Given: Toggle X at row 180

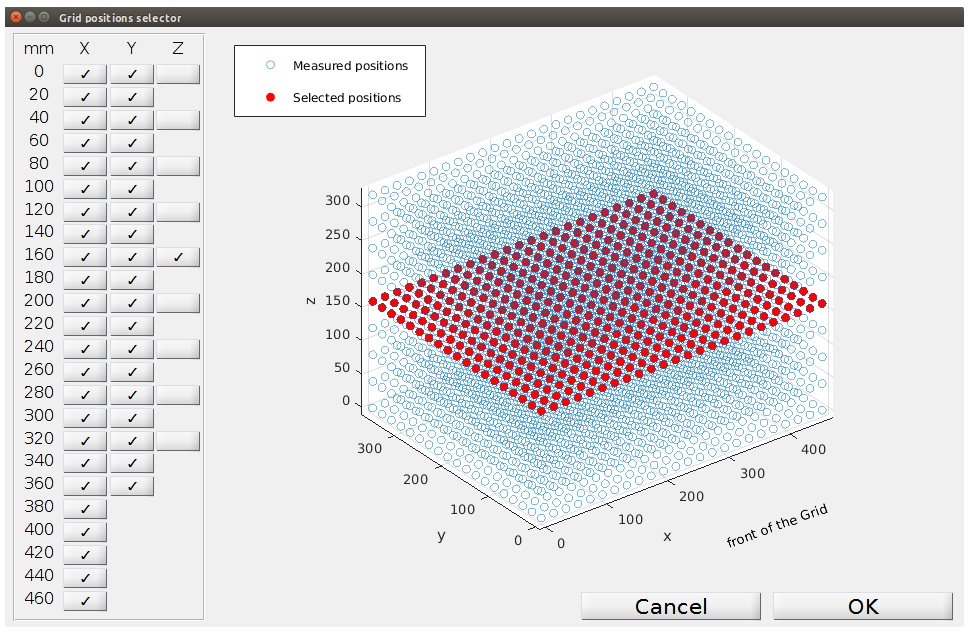Looking at the screenshot, I should tap(85, 280).
